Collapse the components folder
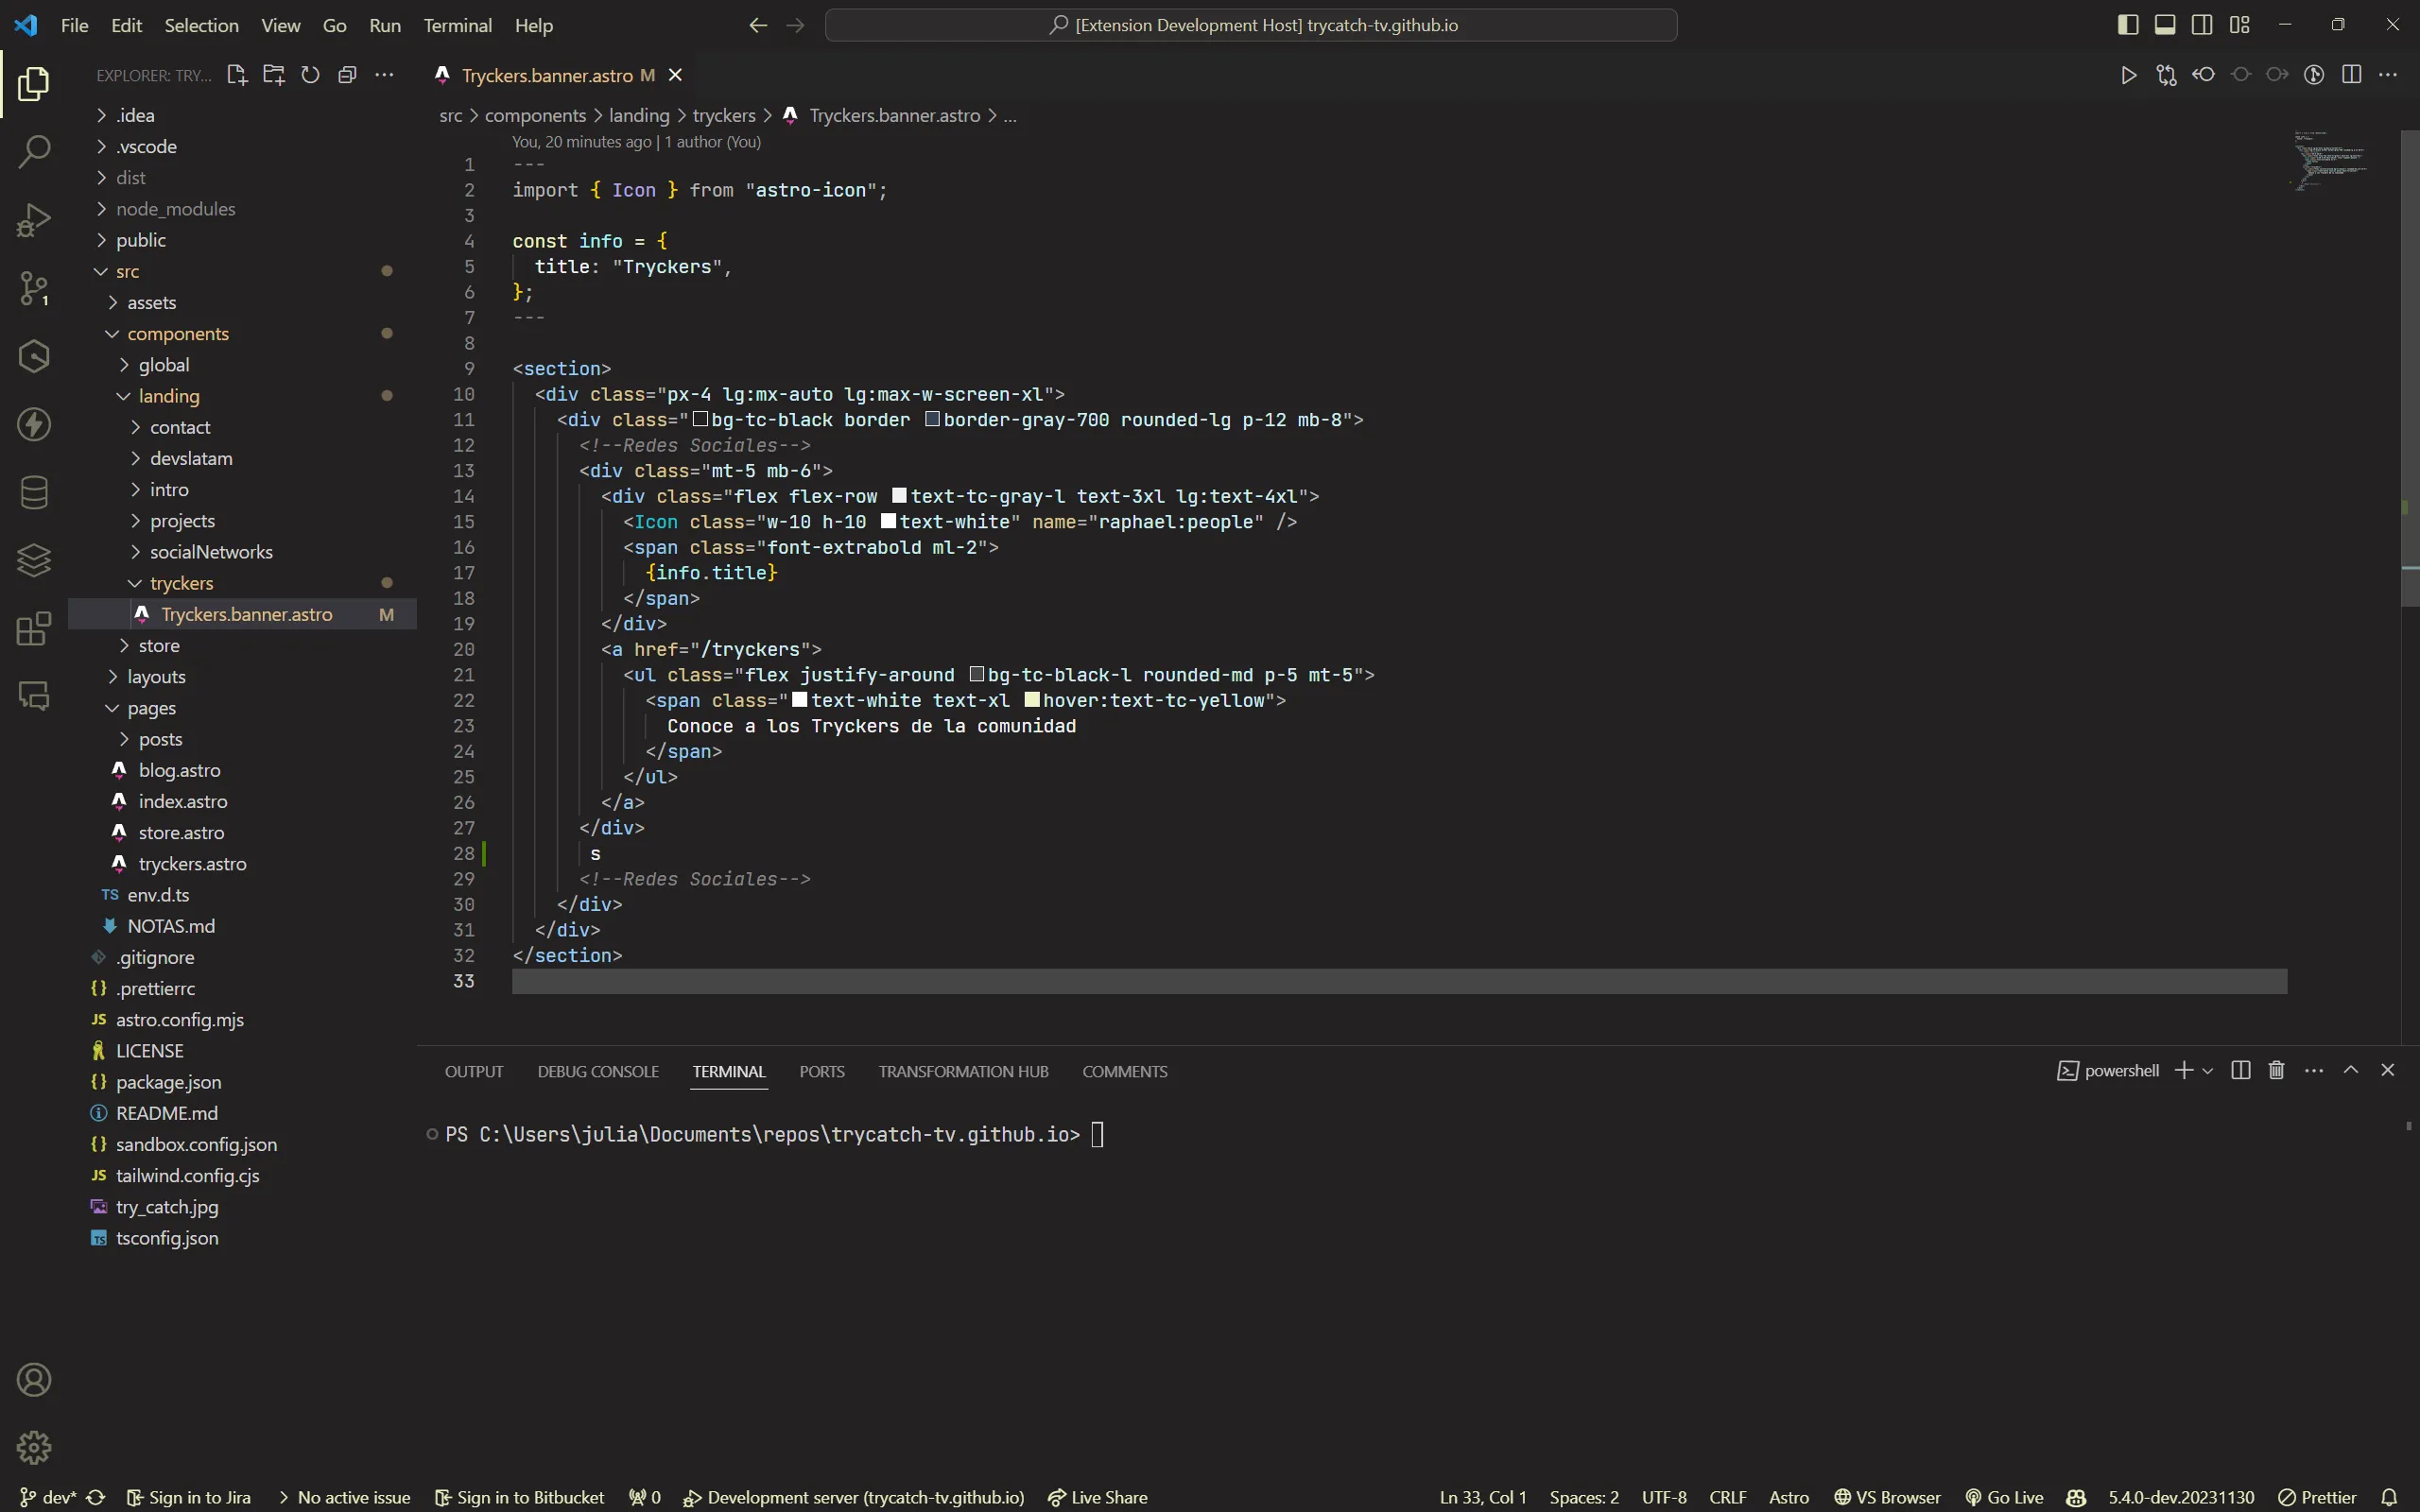The height and width of the screenshot is (1512, 2420). click(x=242, y=333)
